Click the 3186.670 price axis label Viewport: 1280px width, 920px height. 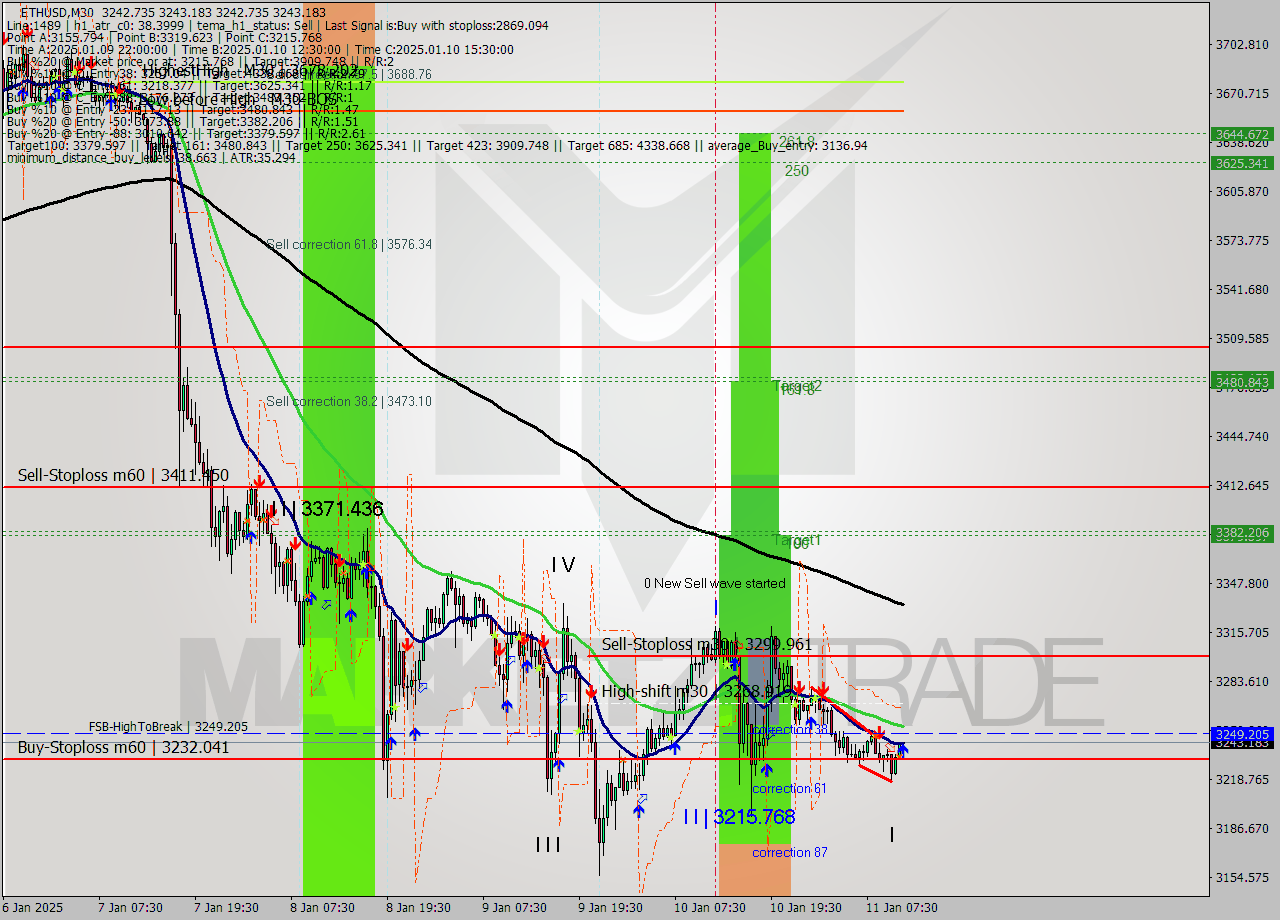(x=1242, y=828)
